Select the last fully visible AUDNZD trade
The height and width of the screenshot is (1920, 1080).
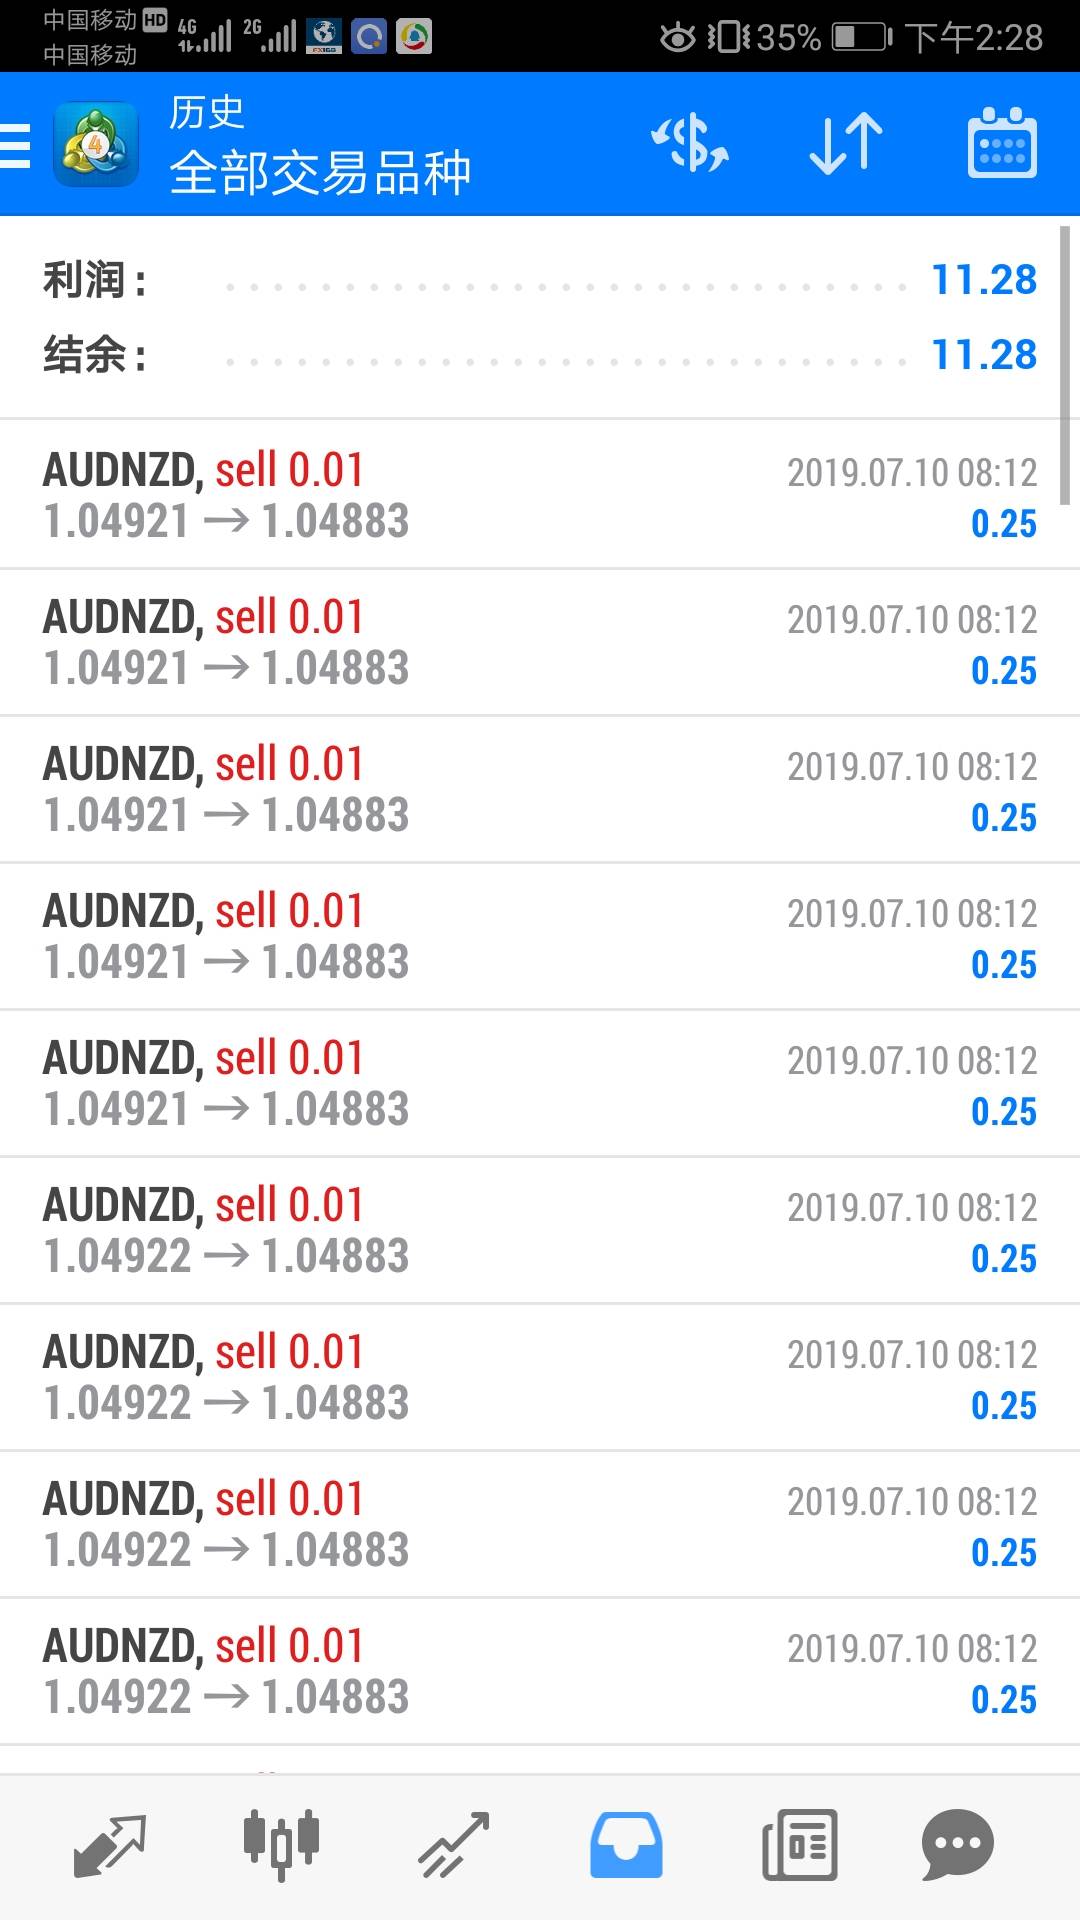click(x=540, y=1671)
